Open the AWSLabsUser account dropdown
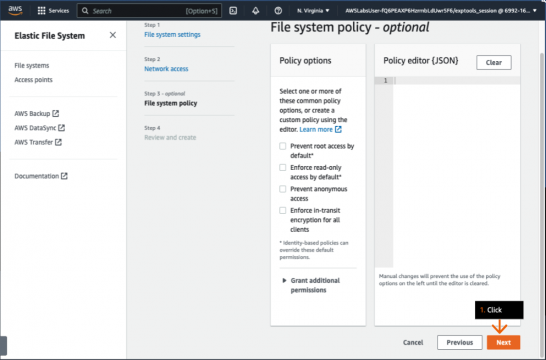The height and width of the screenshot is (360, 546). pyautogui.click(x=441, y=11)
